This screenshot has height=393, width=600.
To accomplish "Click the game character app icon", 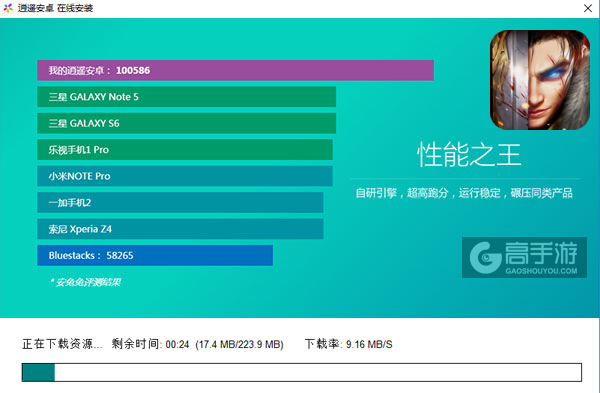I will [540, 80].
